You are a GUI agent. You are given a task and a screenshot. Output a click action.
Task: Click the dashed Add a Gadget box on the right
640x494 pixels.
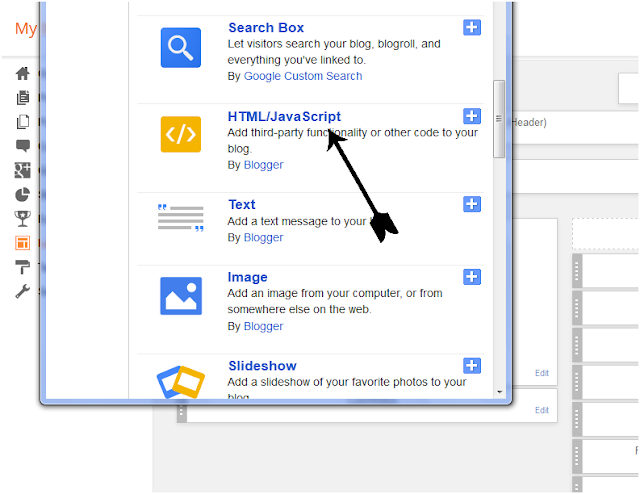pyautogui.click(x=606, y=234)
